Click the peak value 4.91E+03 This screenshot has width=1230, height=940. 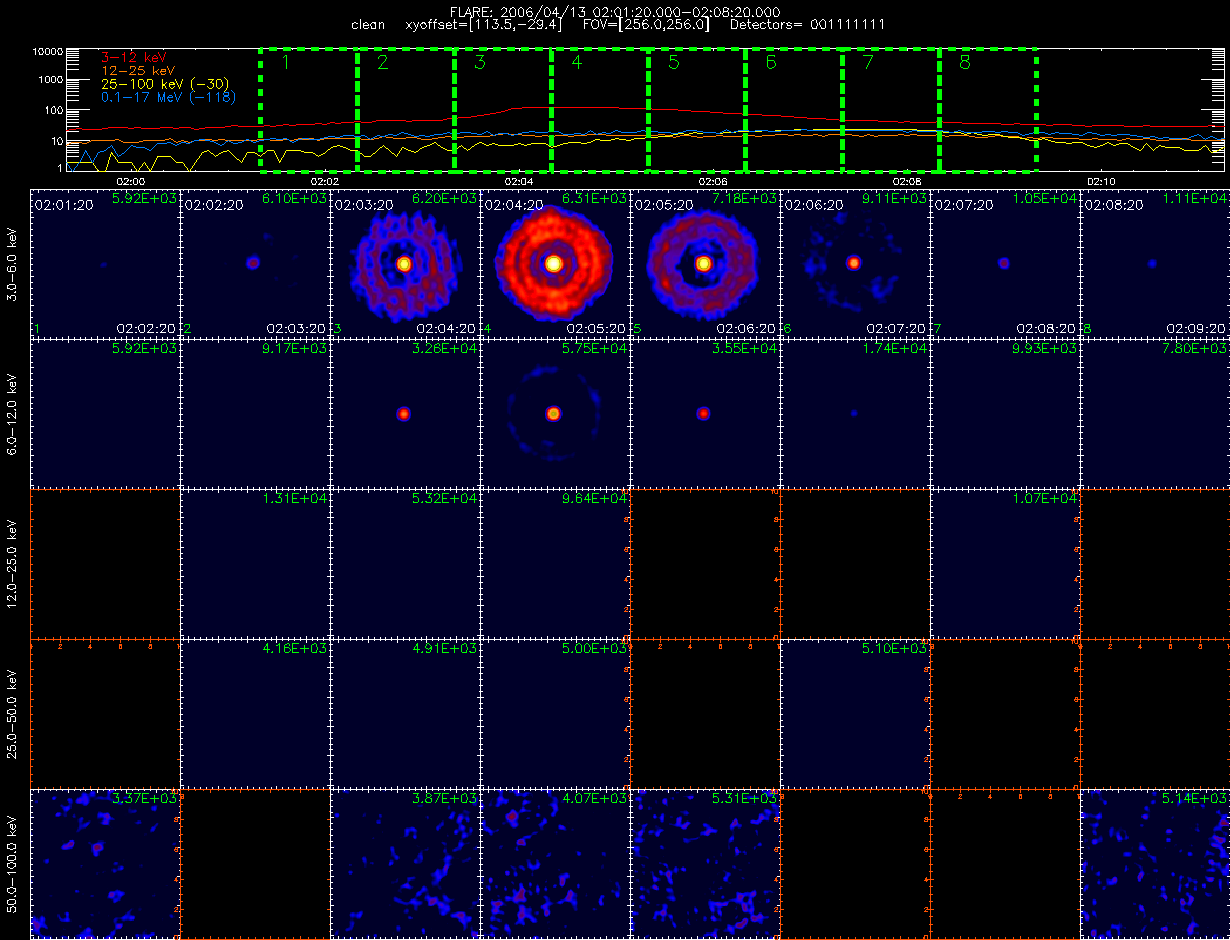click(445, 648)
